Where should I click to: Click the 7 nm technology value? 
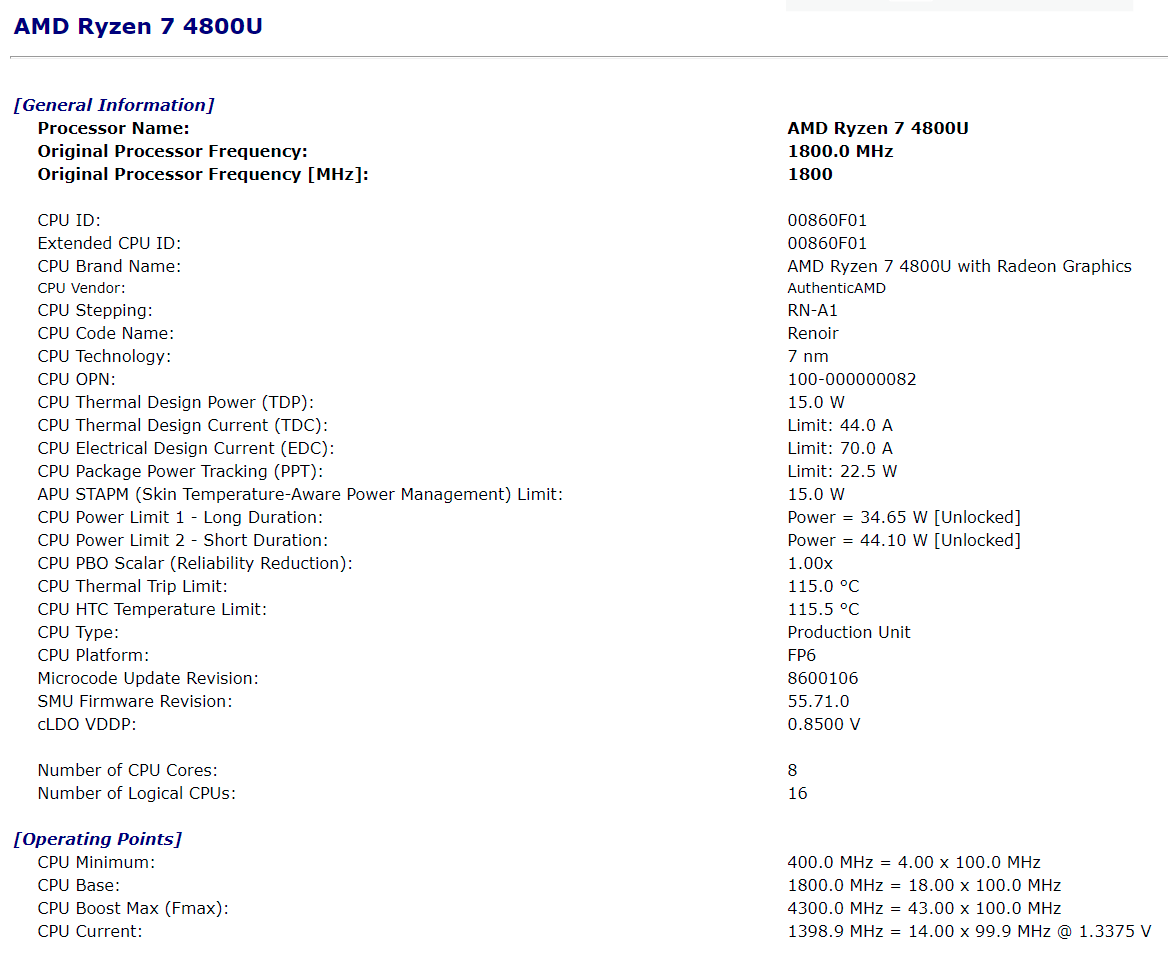pos(807,357)
